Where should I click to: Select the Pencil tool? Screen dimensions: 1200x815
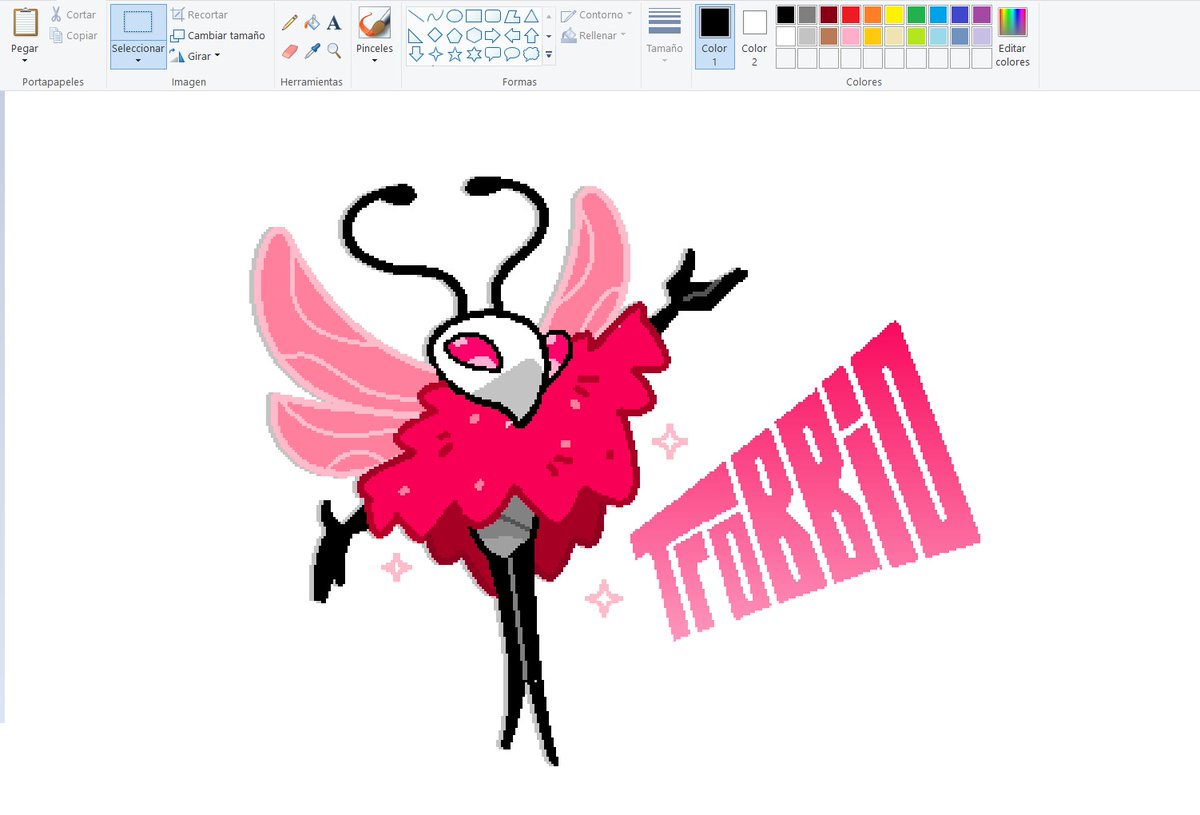[290, 21]
